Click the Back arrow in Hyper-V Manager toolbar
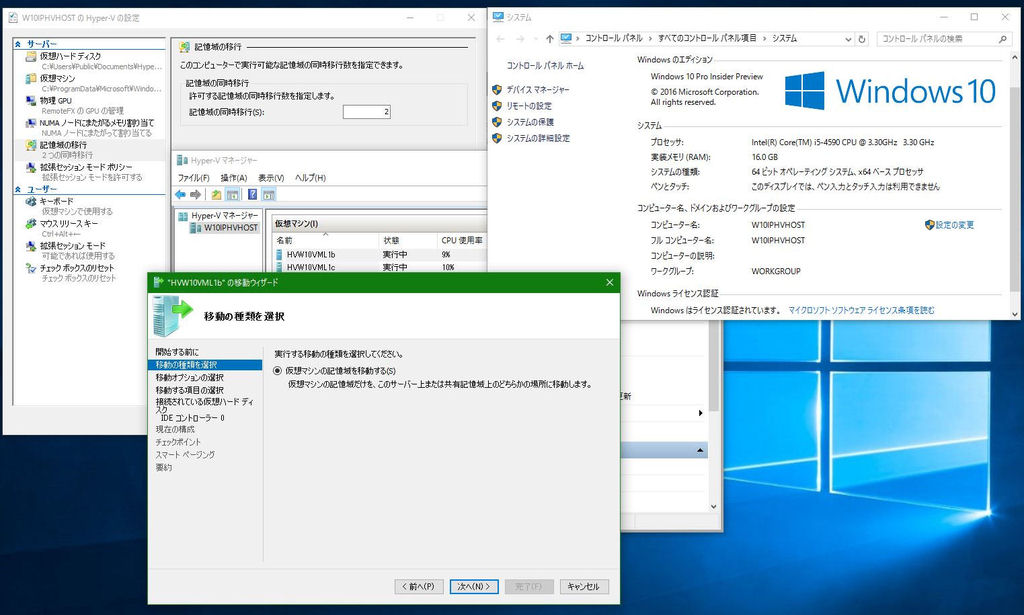The image size is (1024, 615). click(x=180, y=195)
